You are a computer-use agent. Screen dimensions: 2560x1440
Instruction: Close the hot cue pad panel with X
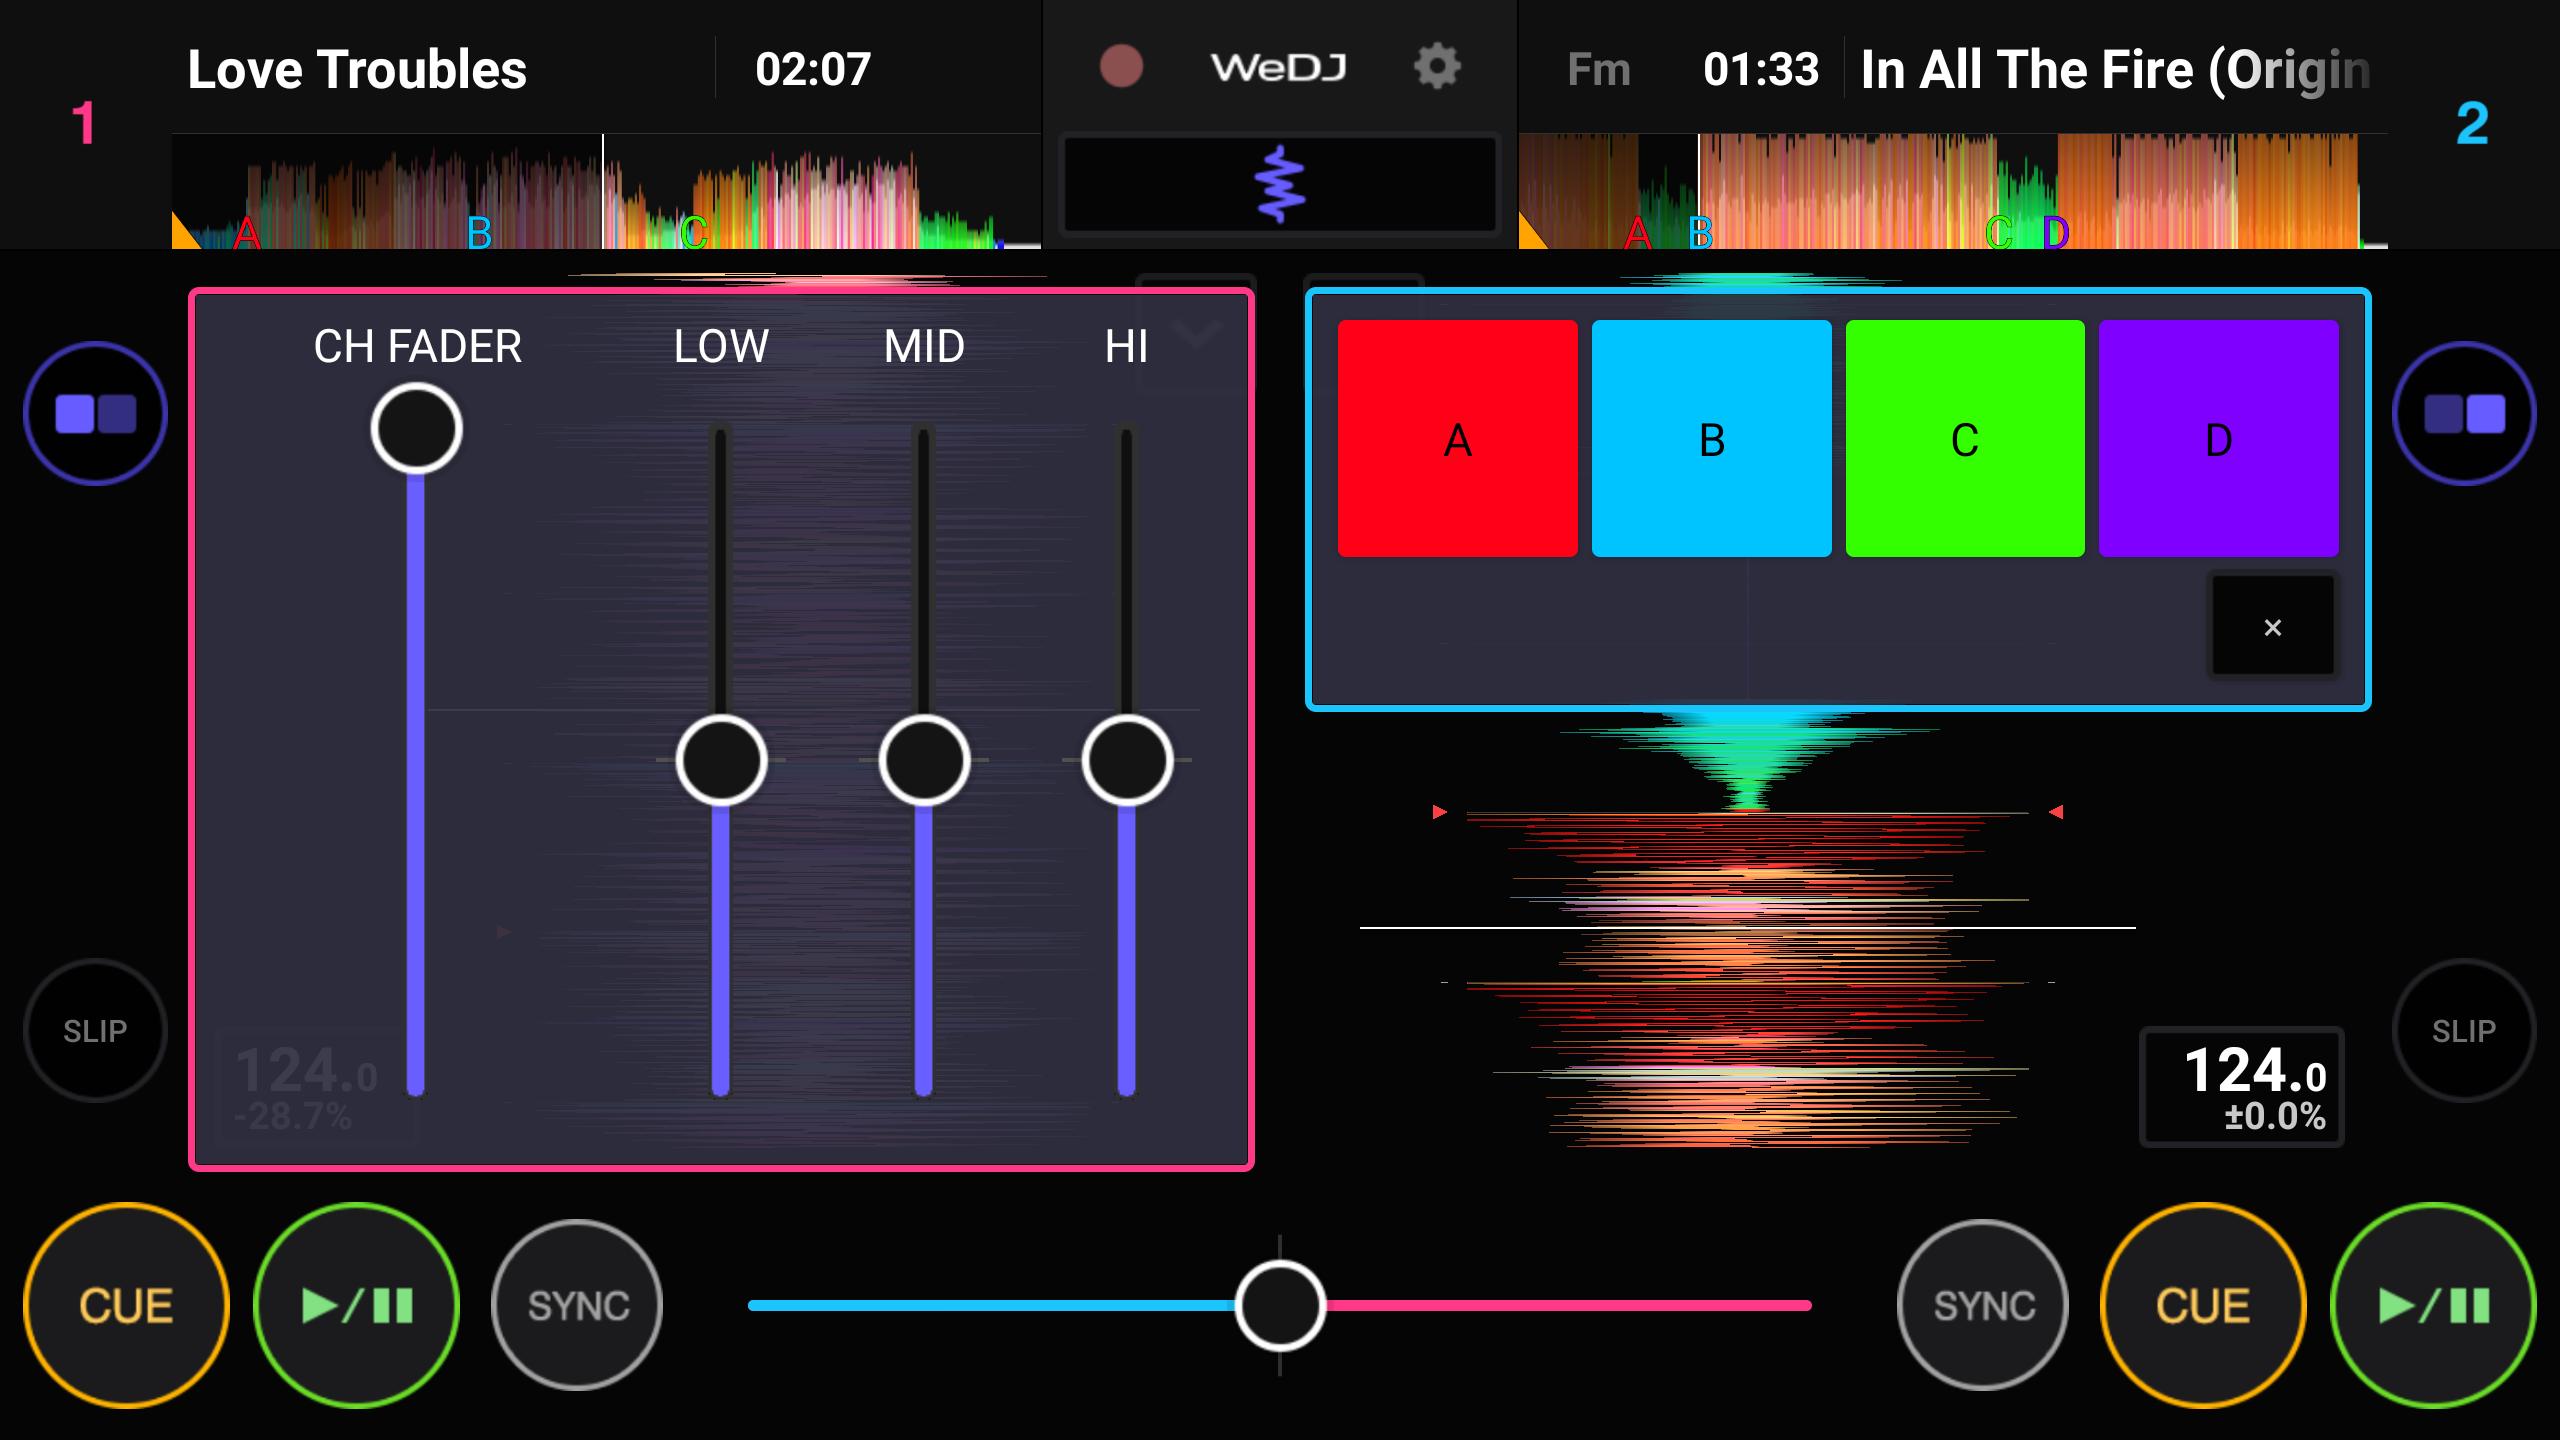[2273, 626]
